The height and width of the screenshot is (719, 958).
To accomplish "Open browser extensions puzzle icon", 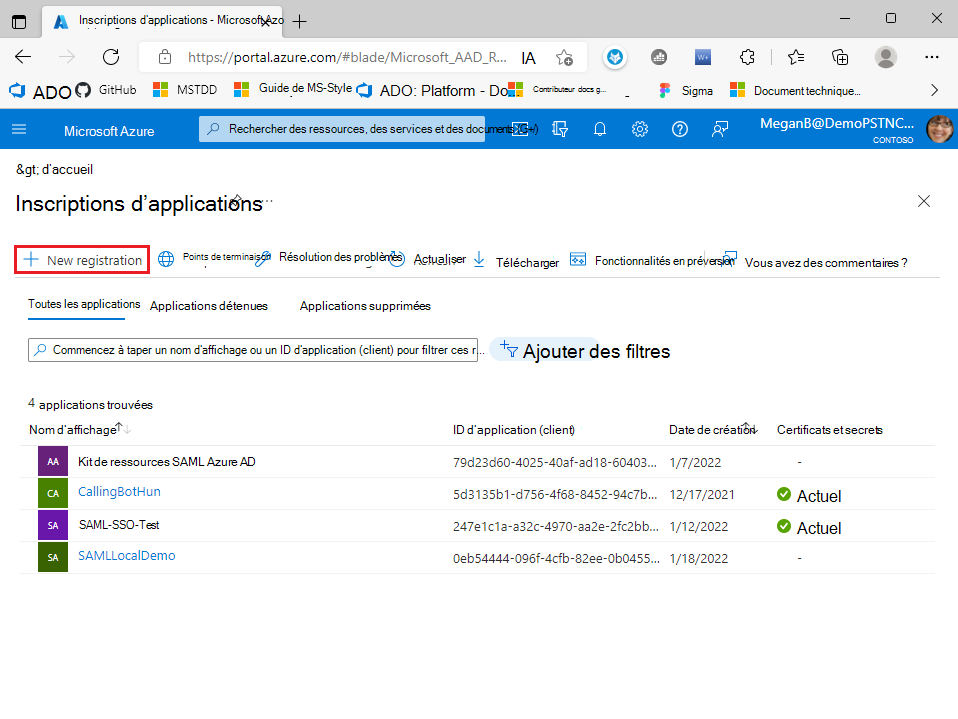I will pyautogui.click(x=747, y=57).
